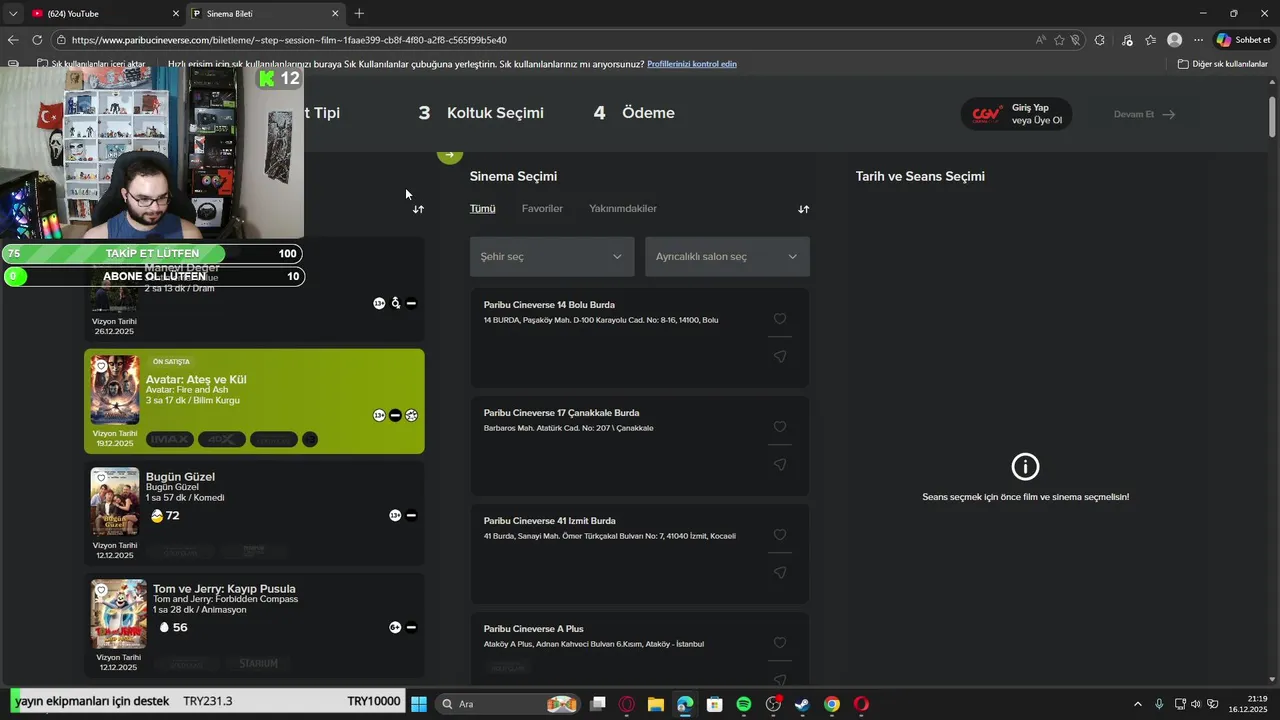
Task: Show hidden system tray icons chevron
Action: coord(1137,704)
